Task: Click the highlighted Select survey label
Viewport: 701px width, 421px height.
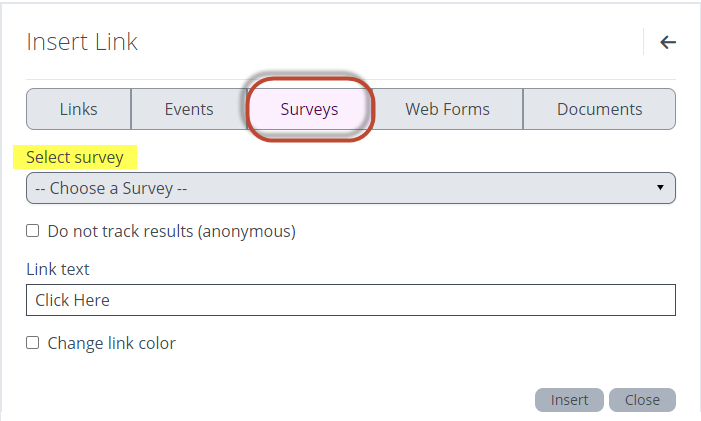Action: pos(75,157)
